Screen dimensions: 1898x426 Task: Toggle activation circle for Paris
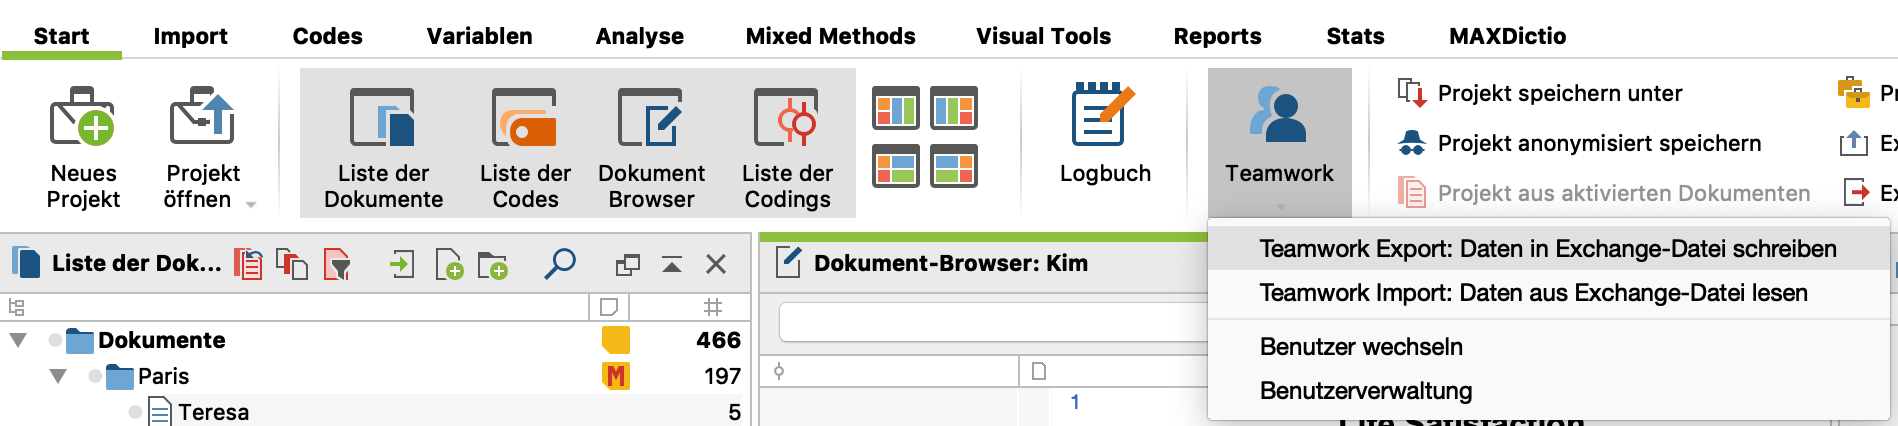(x=95, y=376)
